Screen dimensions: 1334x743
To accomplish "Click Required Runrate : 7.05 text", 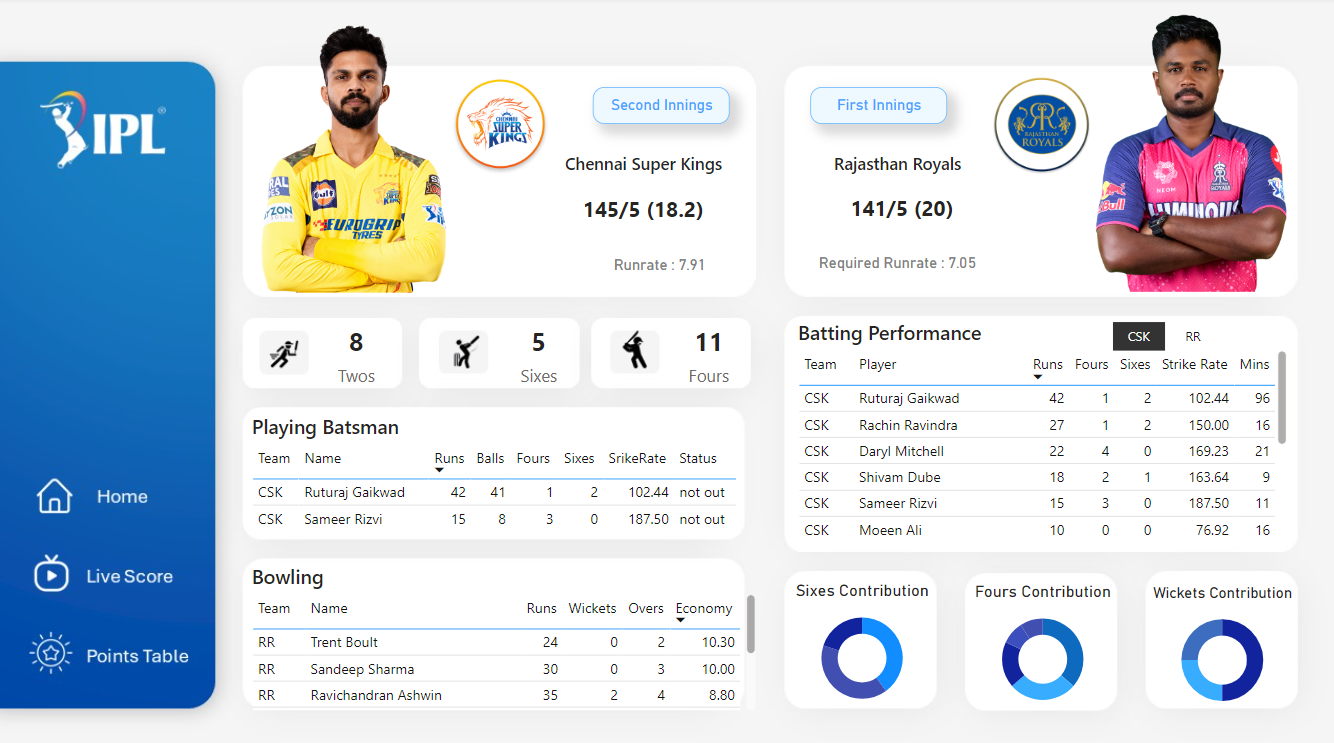I will (x=897, y=263).
